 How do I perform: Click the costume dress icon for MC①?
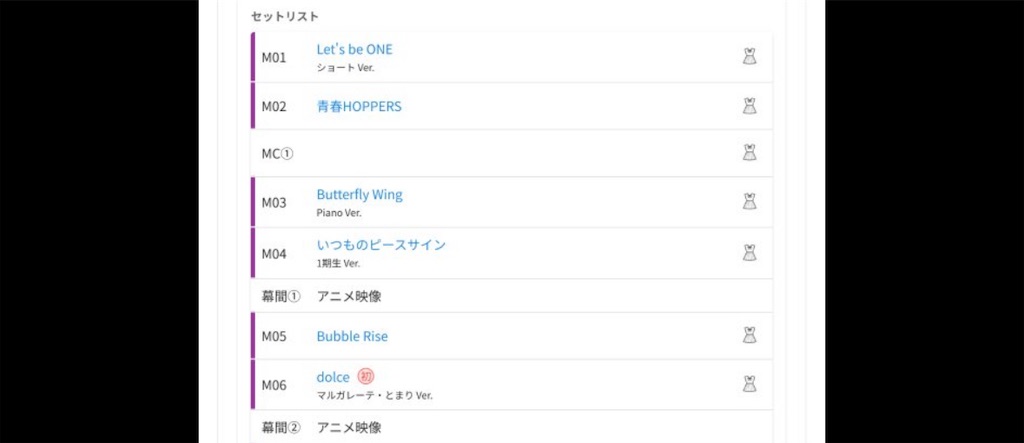click(x=749, y=152)
